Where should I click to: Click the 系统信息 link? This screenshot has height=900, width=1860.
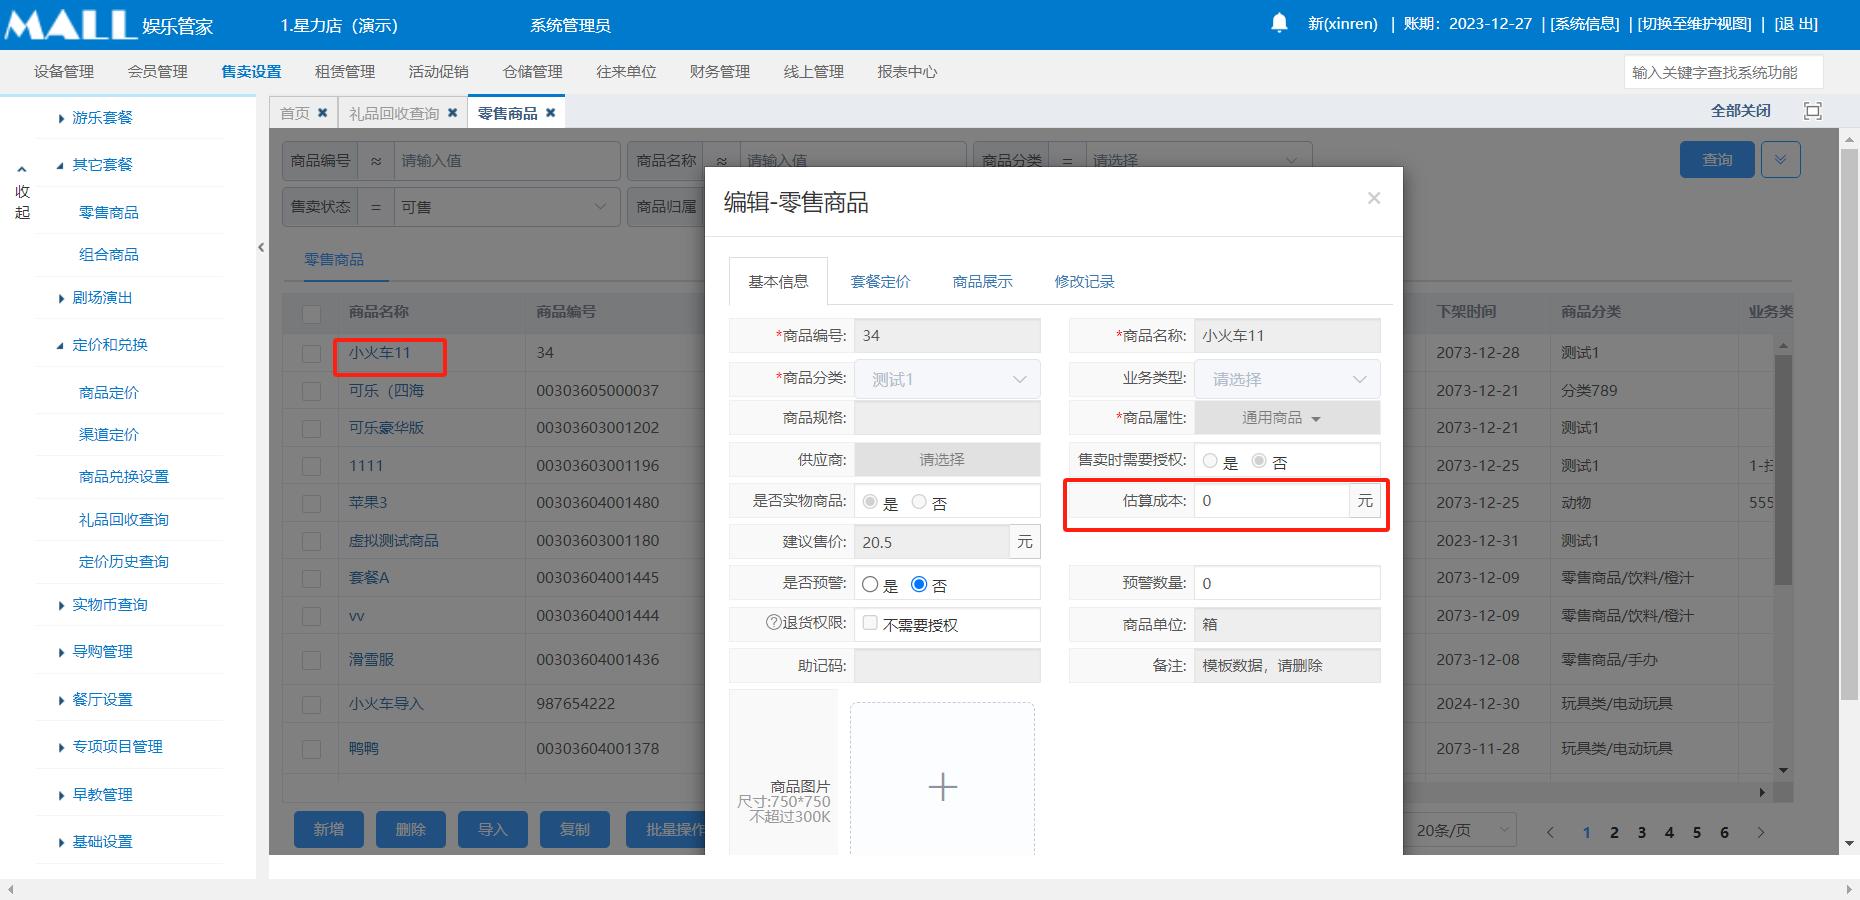click(x=1585, y=24)
